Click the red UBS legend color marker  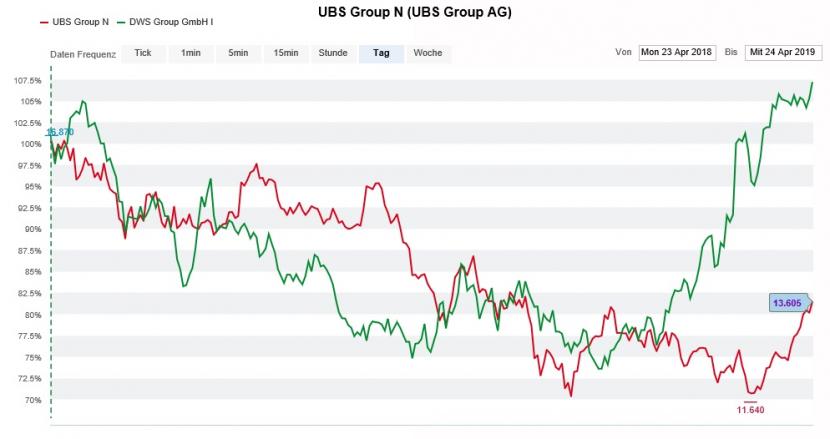(44, 23)
